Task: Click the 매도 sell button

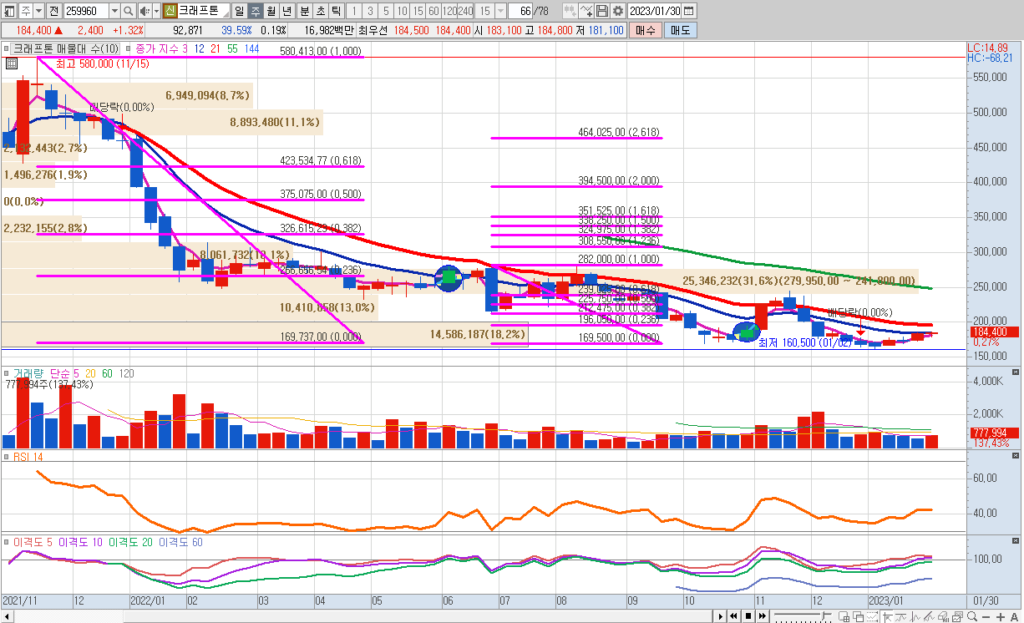Action: (680, 31)
